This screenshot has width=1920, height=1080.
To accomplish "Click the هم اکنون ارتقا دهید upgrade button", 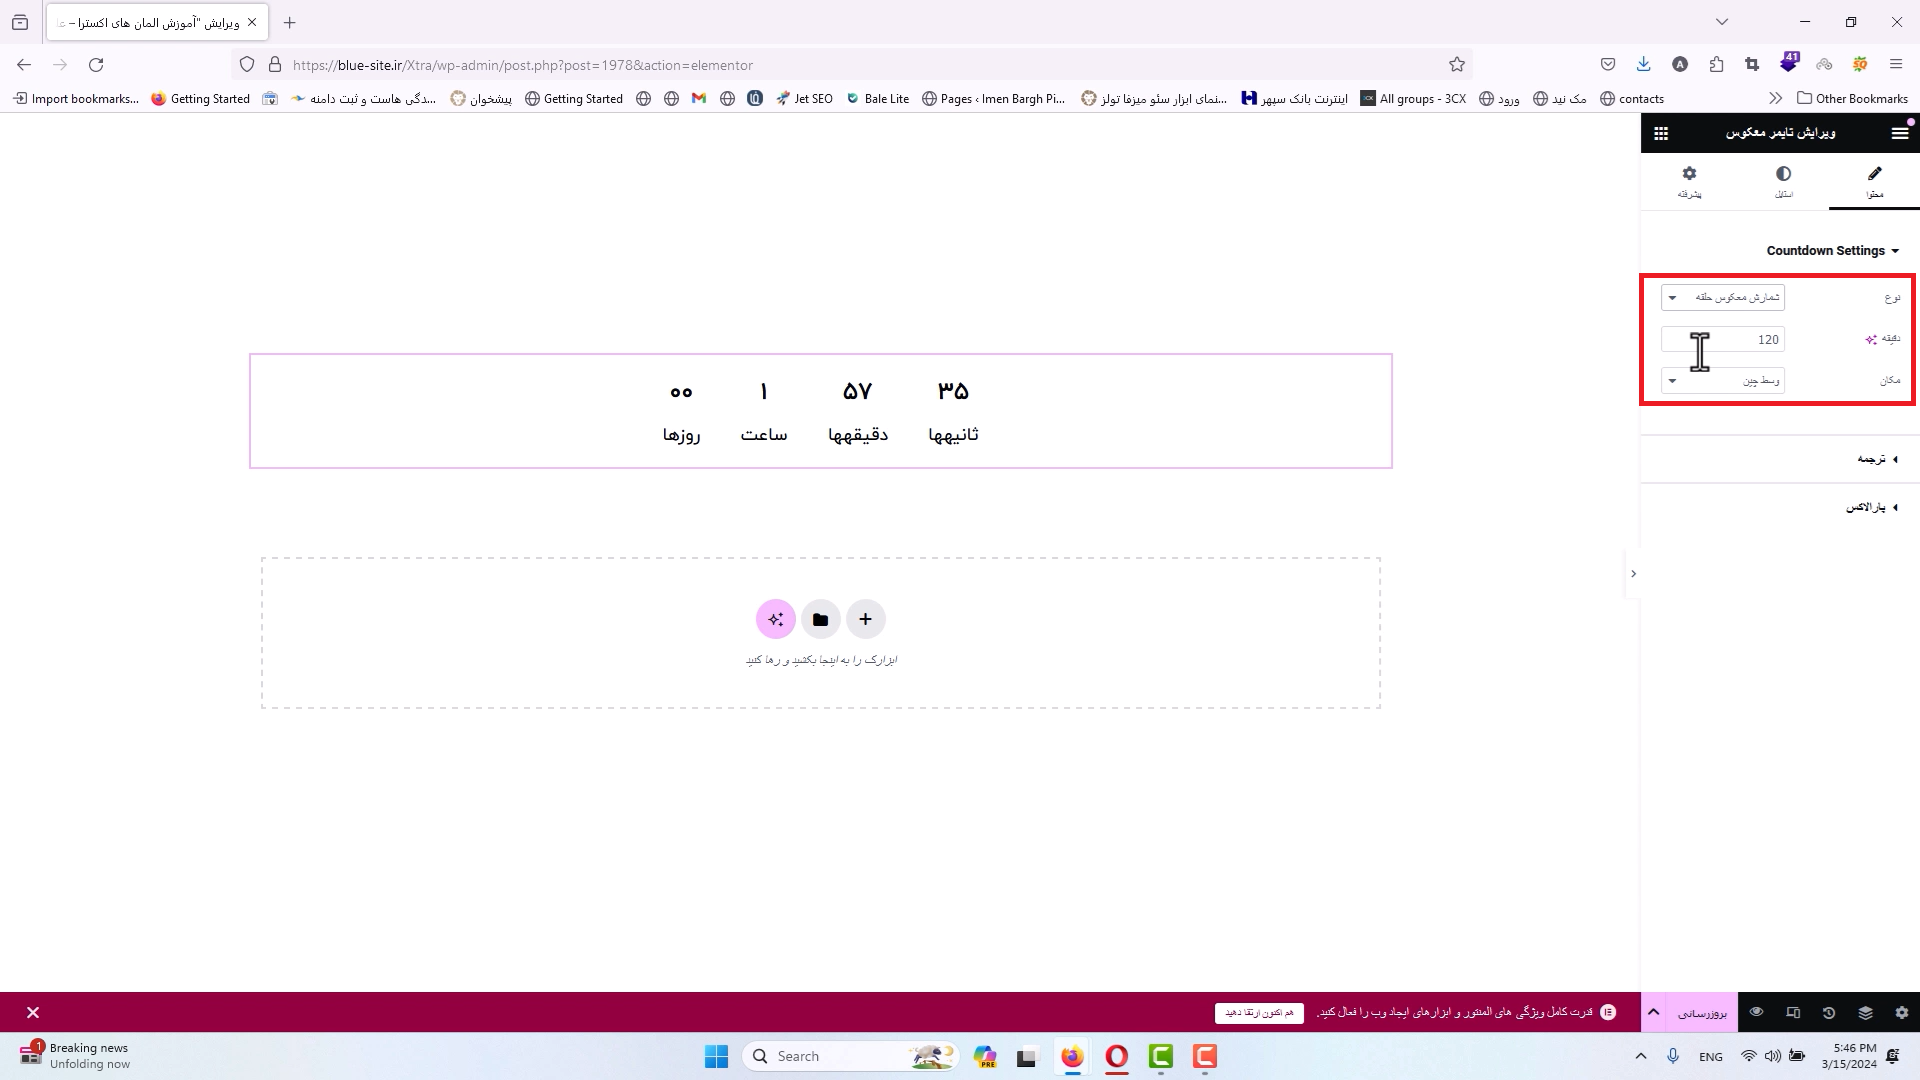I will coord(1259,1013).
